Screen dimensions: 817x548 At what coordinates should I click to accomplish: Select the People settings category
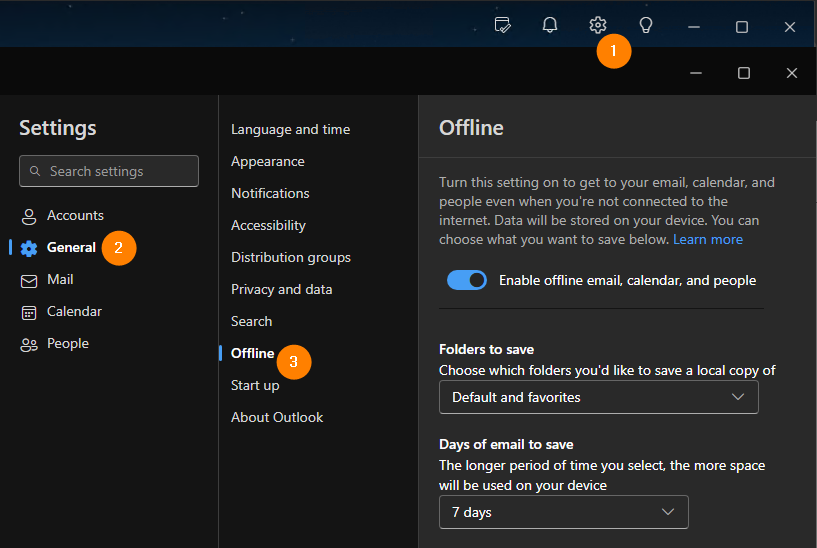(68, 343)
